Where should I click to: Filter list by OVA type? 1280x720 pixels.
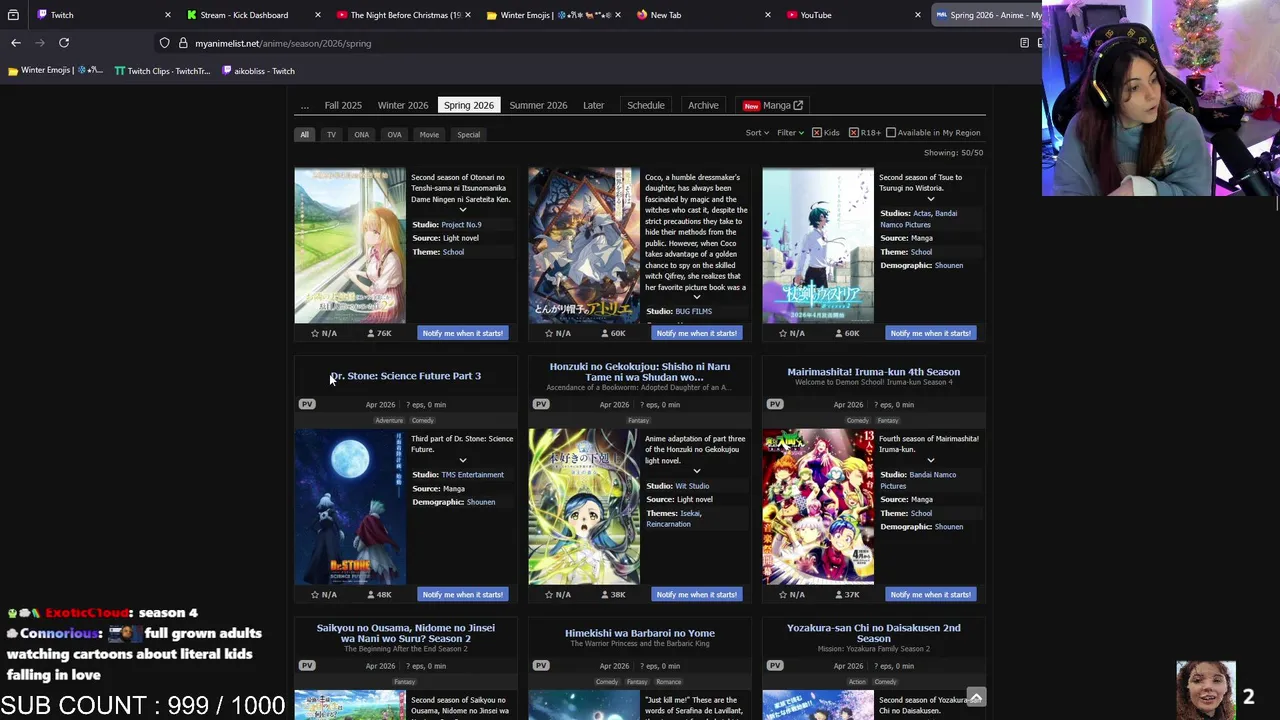(x=394, y=134)
